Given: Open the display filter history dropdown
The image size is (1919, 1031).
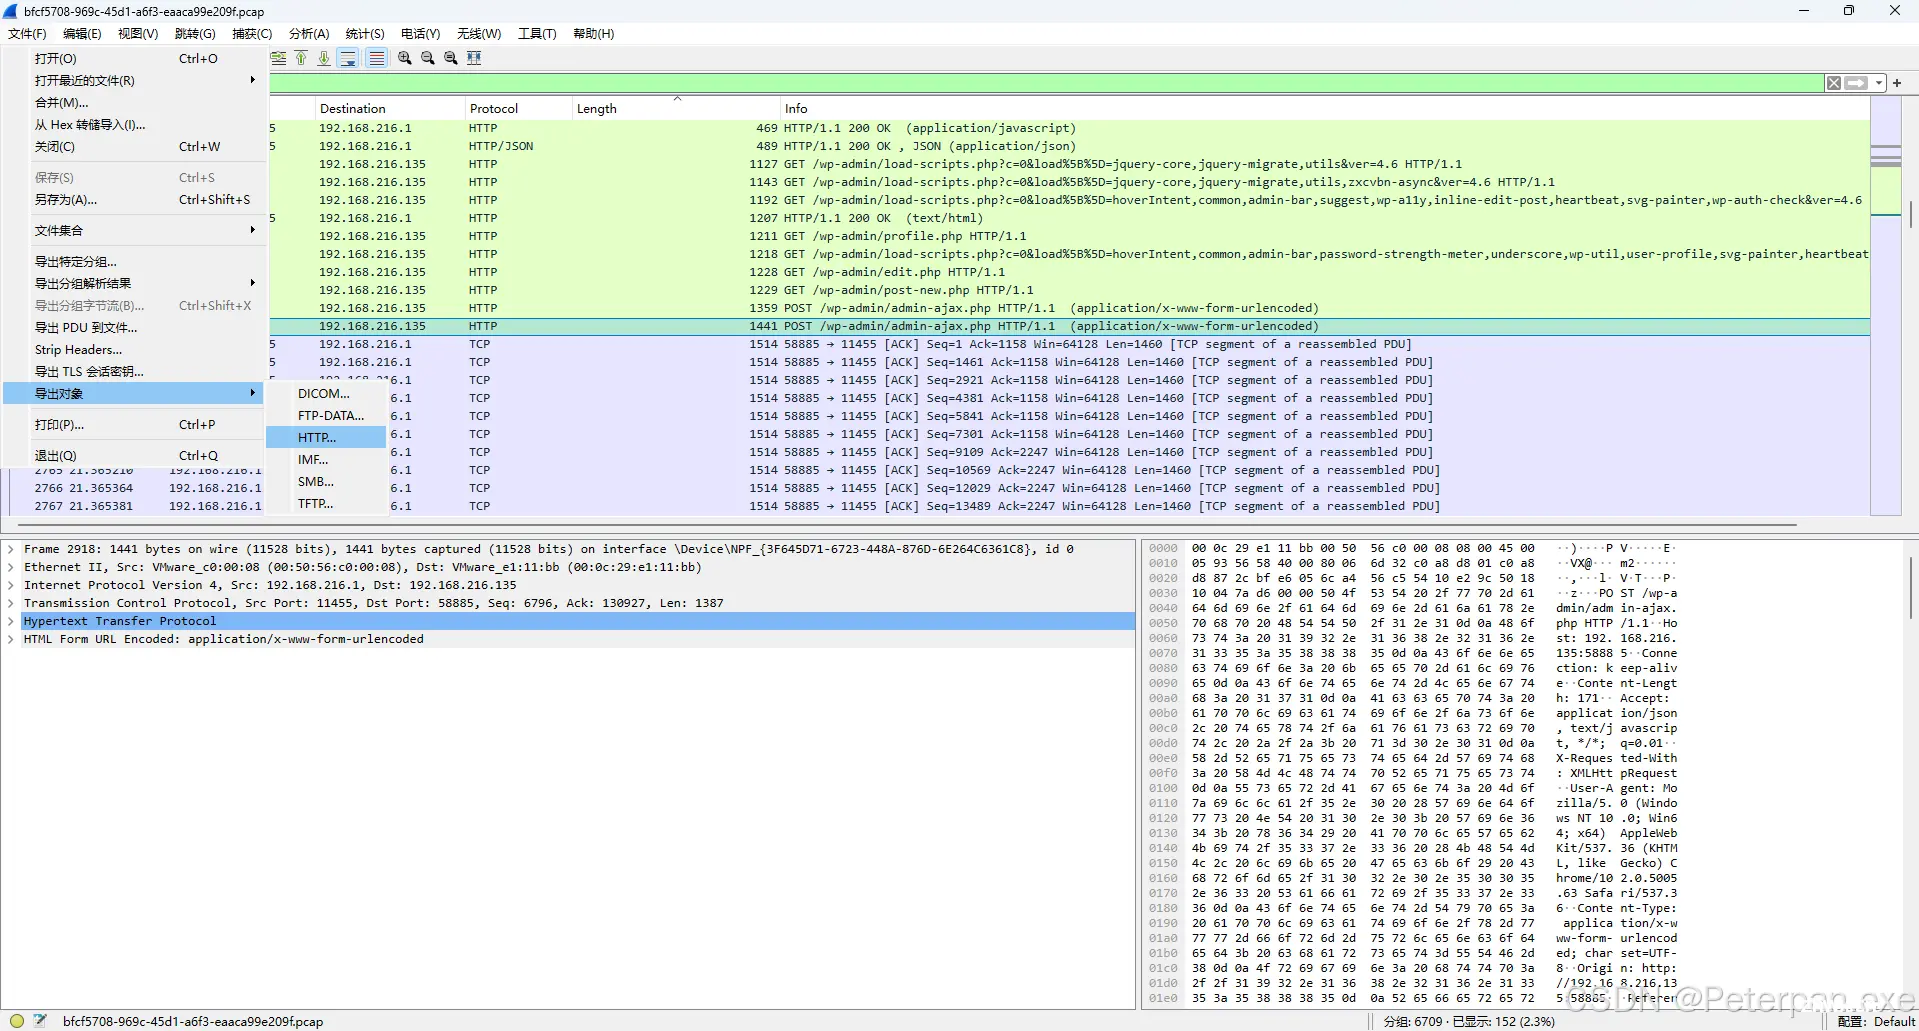Looking at the screenshot, I should 1879,83.
